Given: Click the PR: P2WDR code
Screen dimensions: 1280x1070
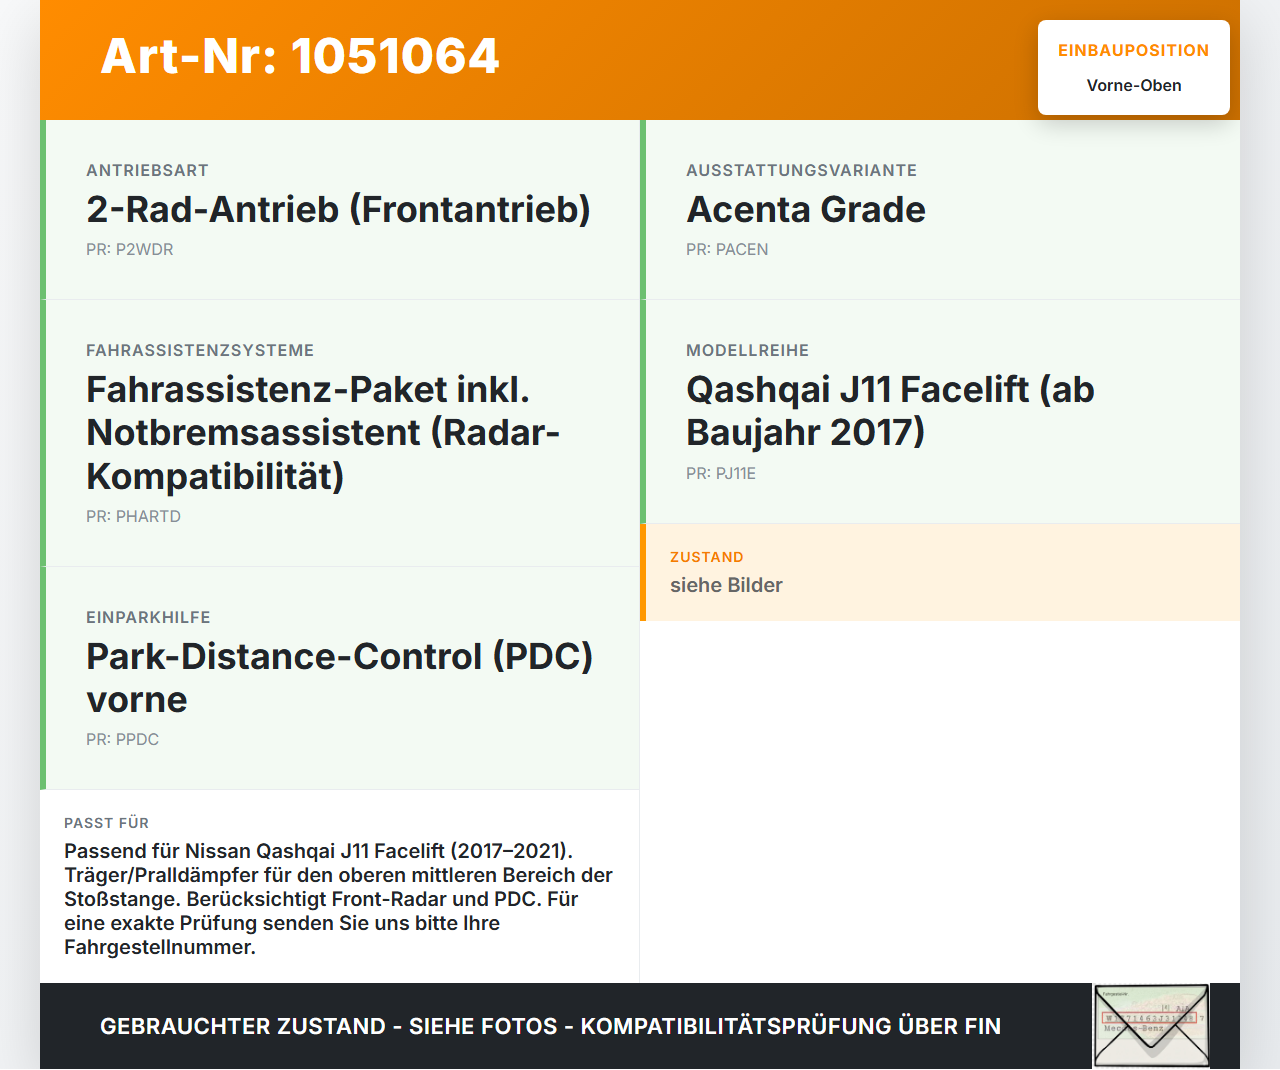Looking at the screenshot, I should (x=130, y=249).
